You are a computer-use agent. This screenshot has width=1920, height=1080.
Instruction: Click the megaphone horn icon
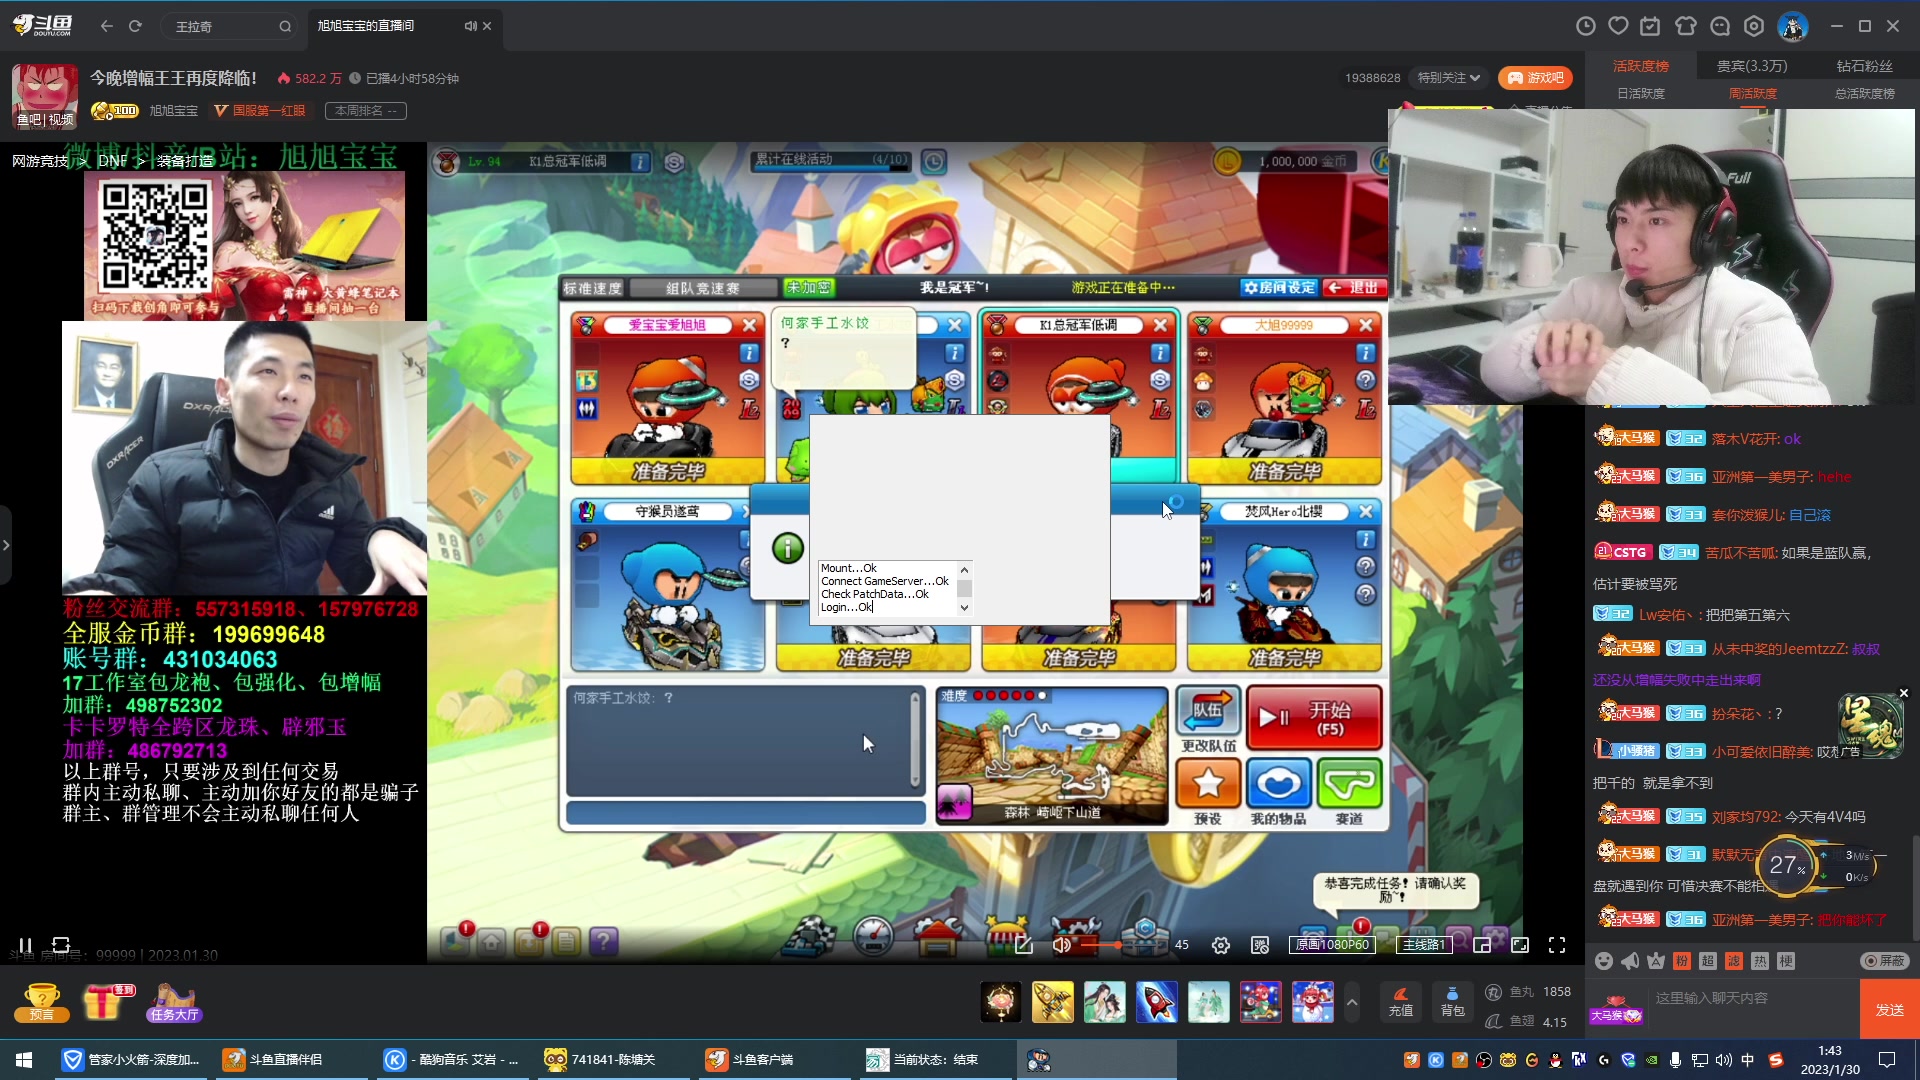(1630, 961)
